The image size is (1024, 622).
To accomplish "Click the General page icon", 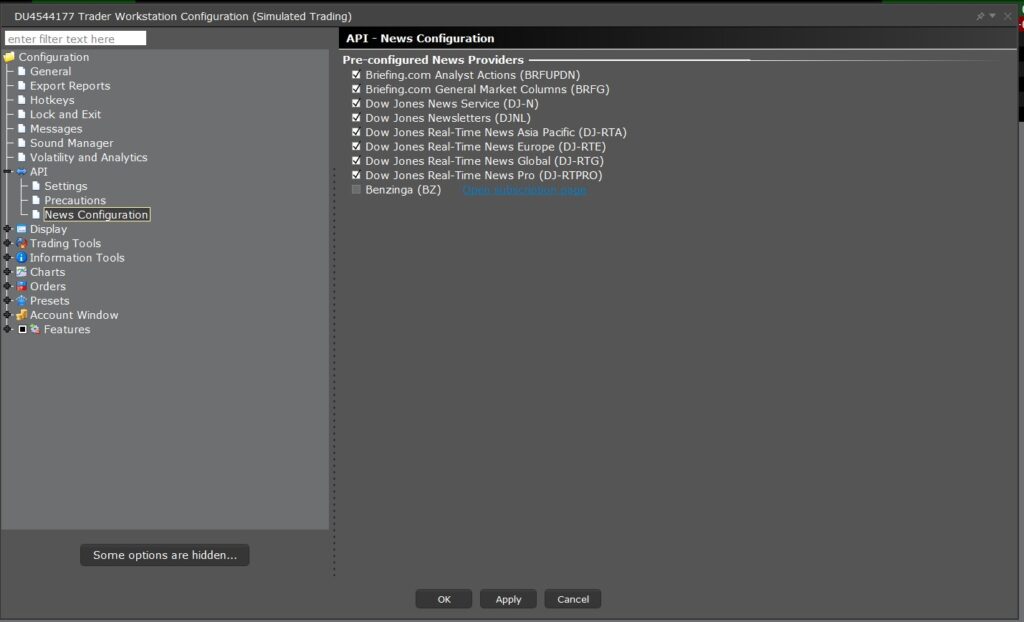I will [x=22, y=71].
